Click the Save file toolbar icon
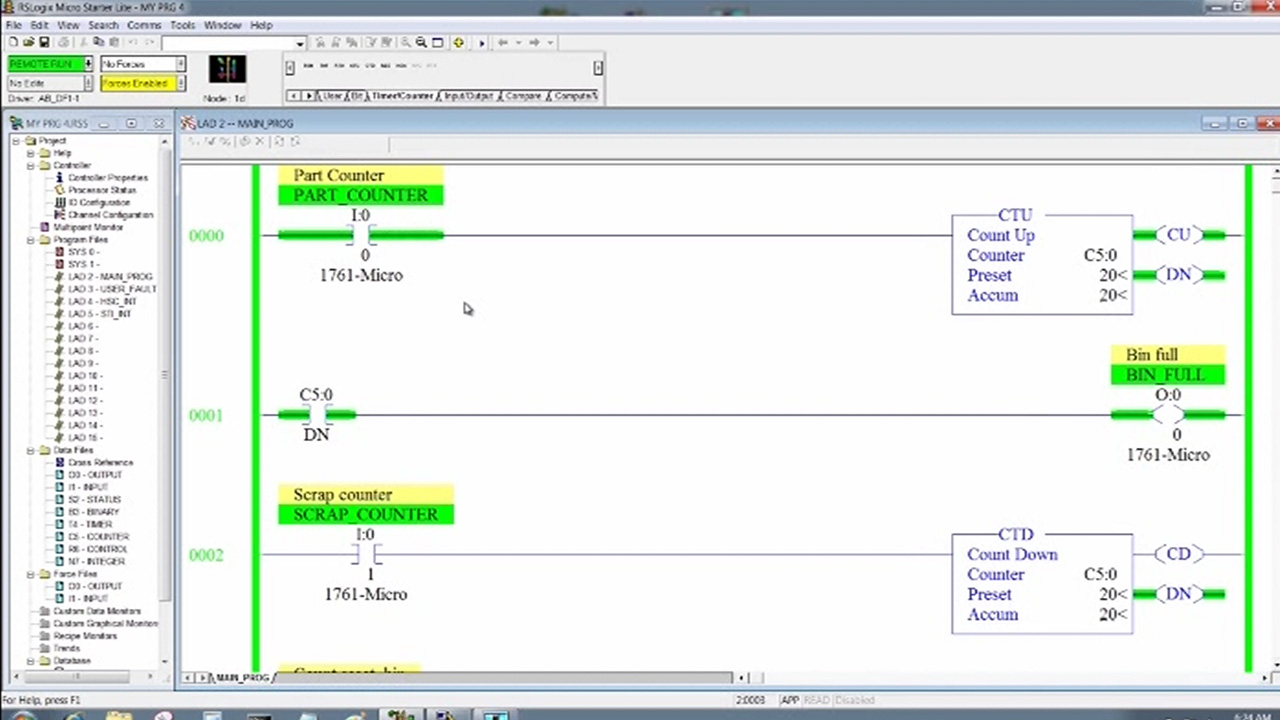 (45, 42)
